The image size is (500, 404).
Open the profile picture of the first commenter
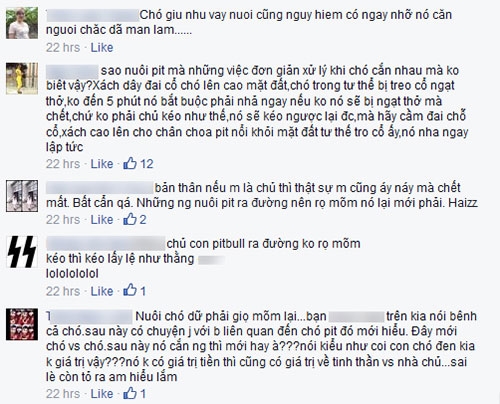[x=22, y=23]
